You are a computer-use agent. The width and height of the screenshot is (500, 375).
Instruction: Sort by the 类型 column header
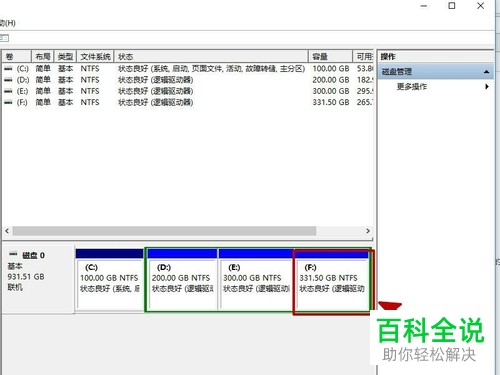pyautogui.click(x=65, y=56)
